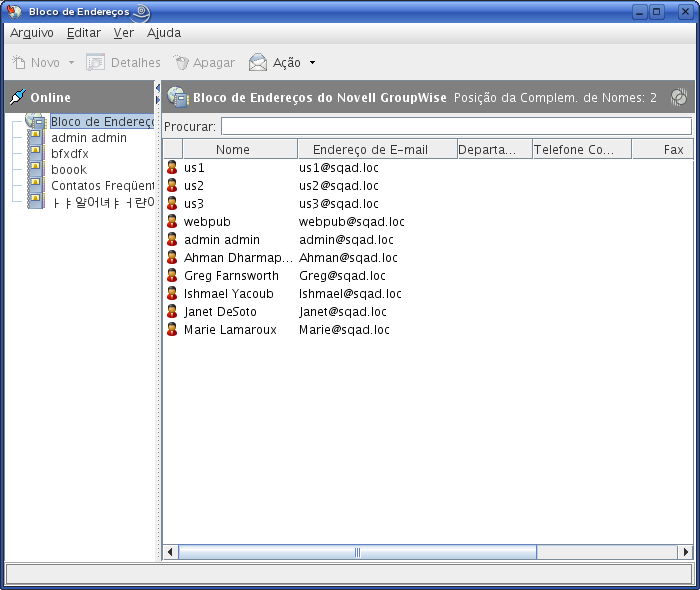Select the us2 contact row
This screenshot has width=700, height=590.
tap(428, 186)
